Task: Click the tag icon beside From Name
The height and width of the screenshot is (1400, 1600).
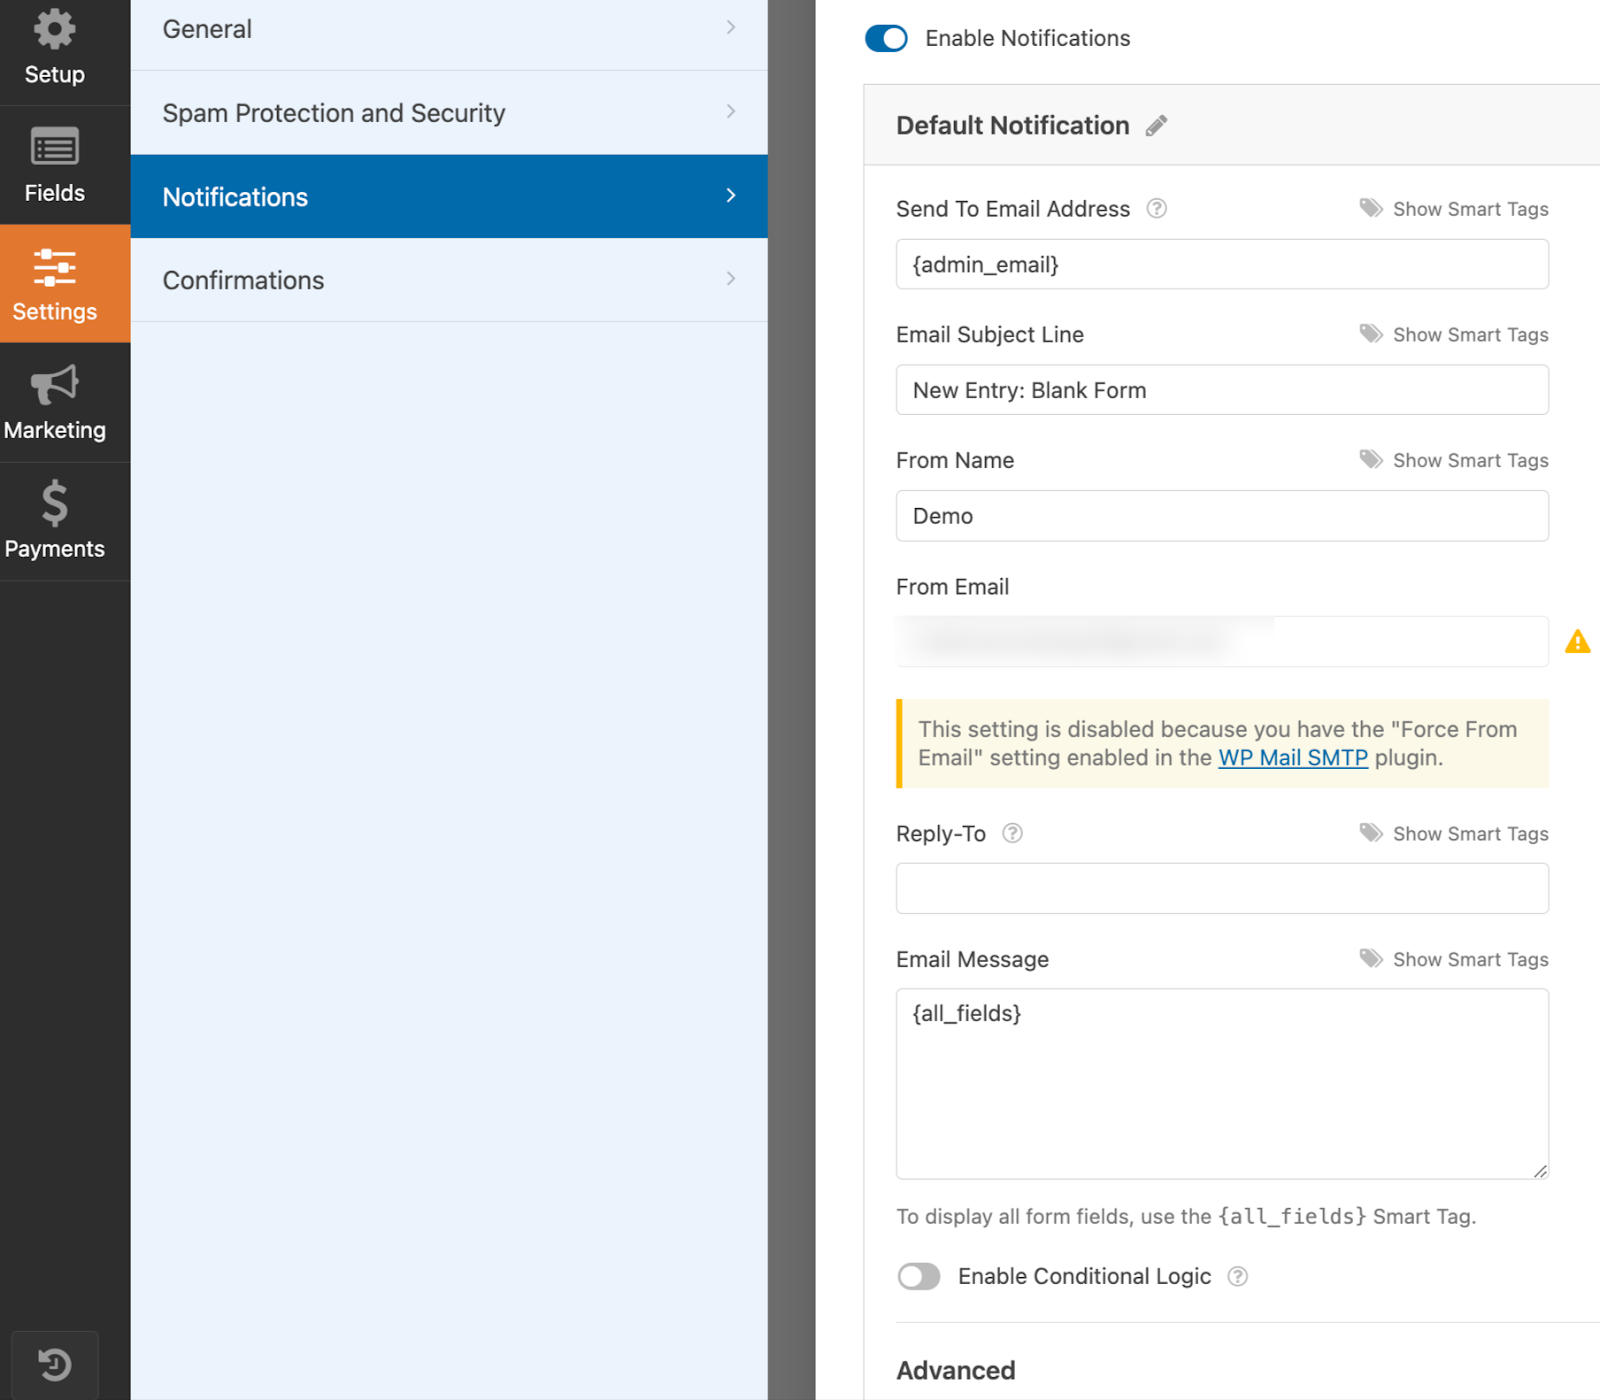Action: pos(1370,459)
